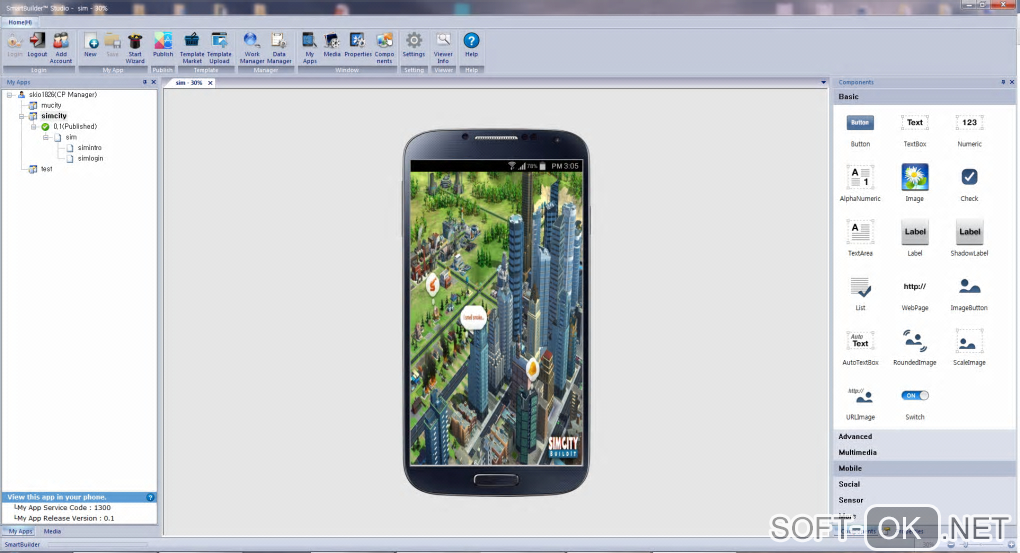Select the Label component
Screen dimensions: 1020x553
click(x=915, y=239)
